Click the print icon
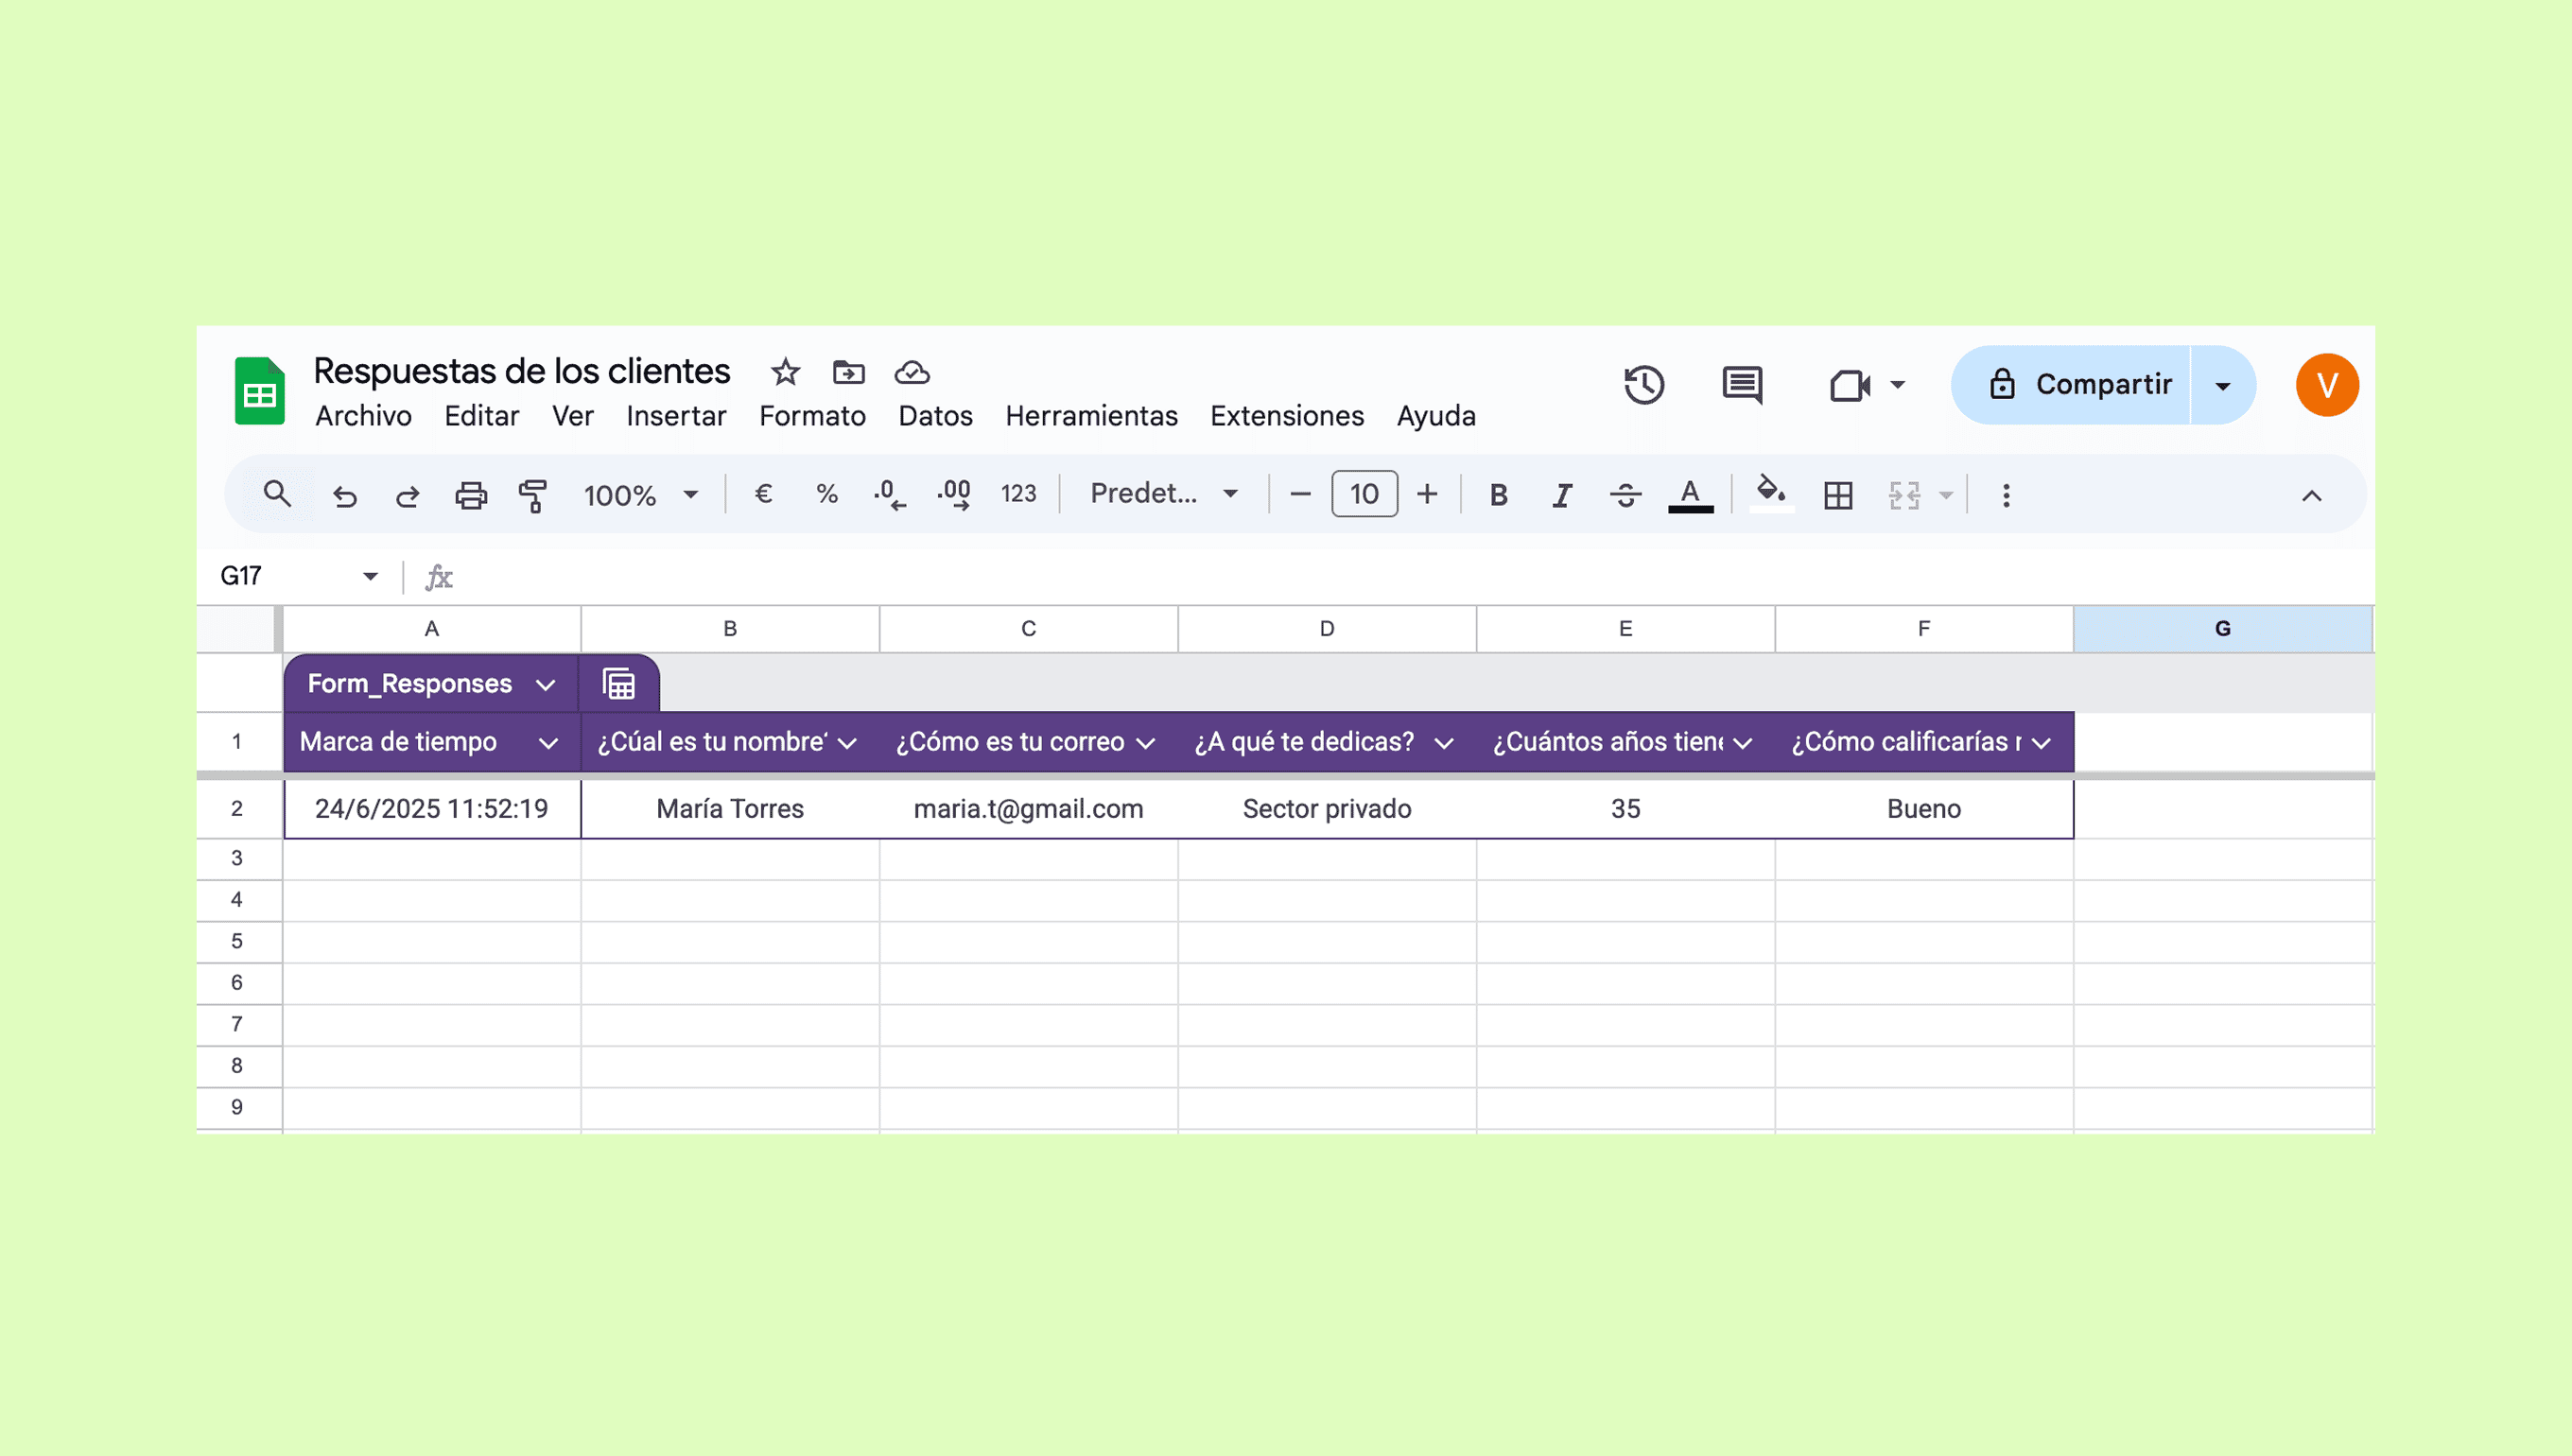 click(x=471, y=495)
